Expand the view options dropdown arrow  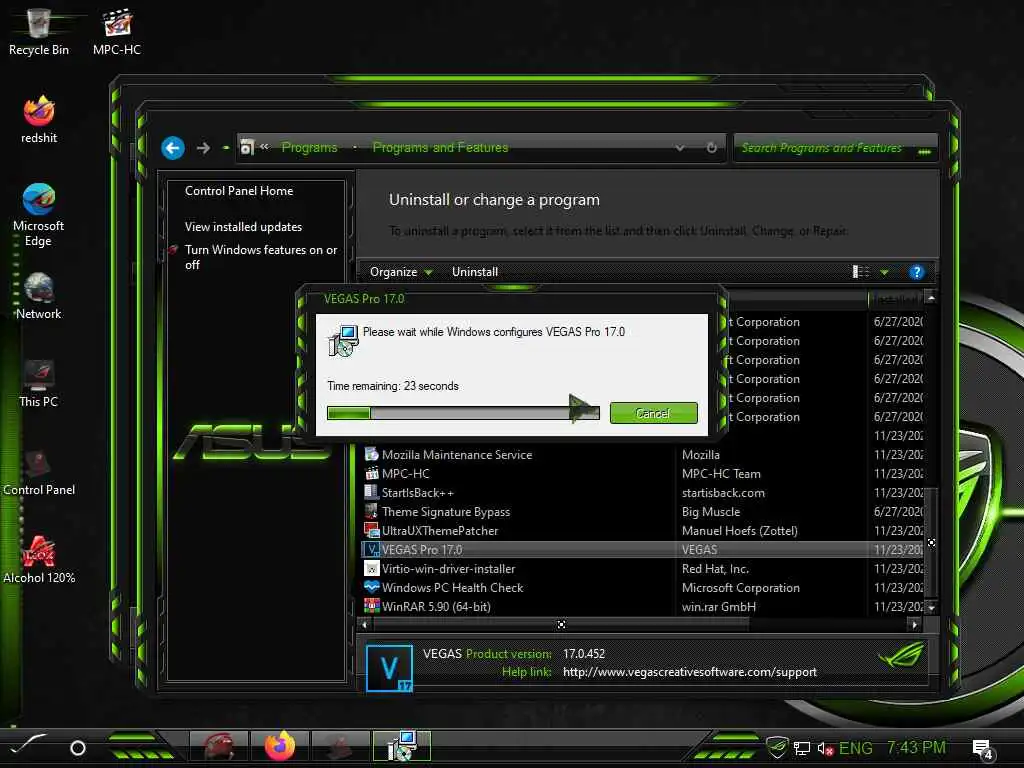(884, 272)
